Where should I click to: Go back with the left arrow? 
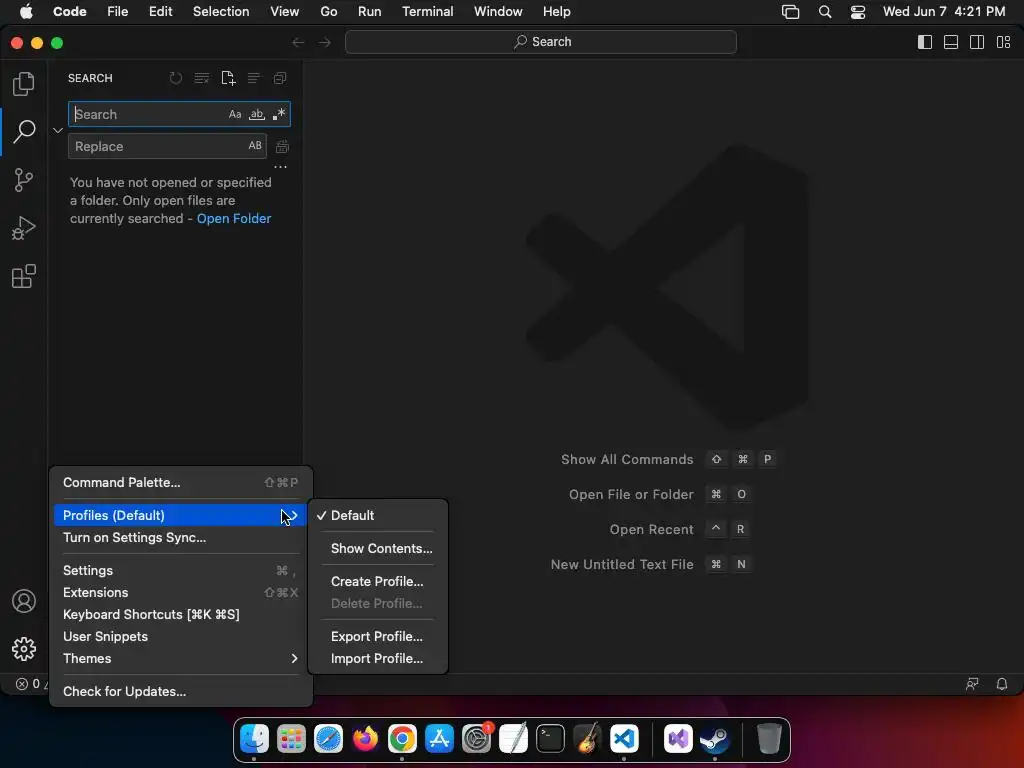tap(298, 42)
